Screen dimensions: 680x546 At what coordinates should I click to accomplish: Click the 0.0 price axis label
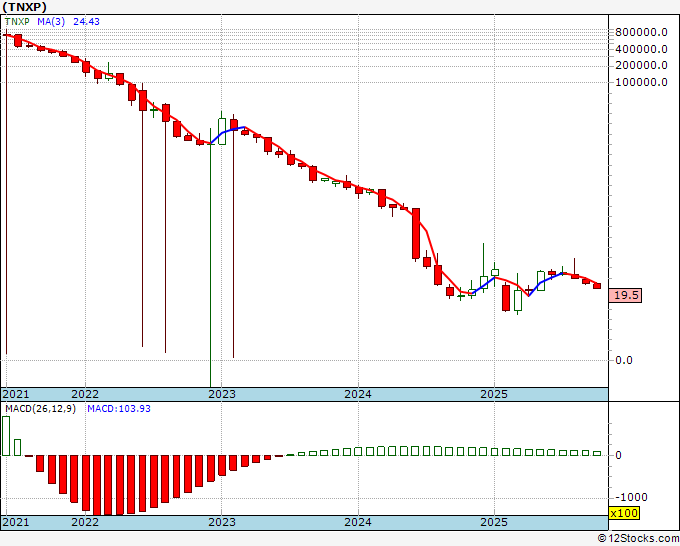(x=624, y=360)
